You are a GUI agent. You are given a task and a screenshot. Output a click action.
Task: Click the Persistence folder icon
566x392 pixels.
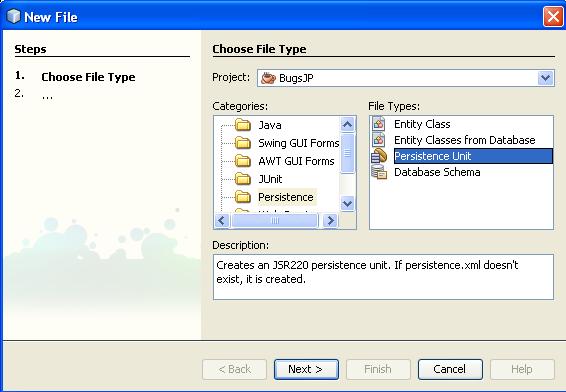pos(243,197)
